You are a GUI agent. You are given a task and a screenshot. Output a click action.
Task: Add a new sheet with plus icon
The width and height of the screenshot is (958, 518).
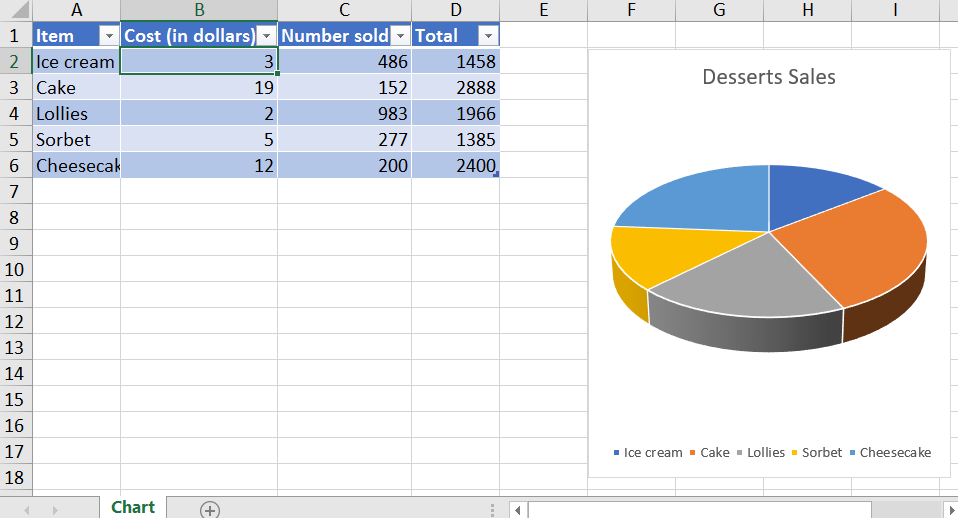(210, 509)
